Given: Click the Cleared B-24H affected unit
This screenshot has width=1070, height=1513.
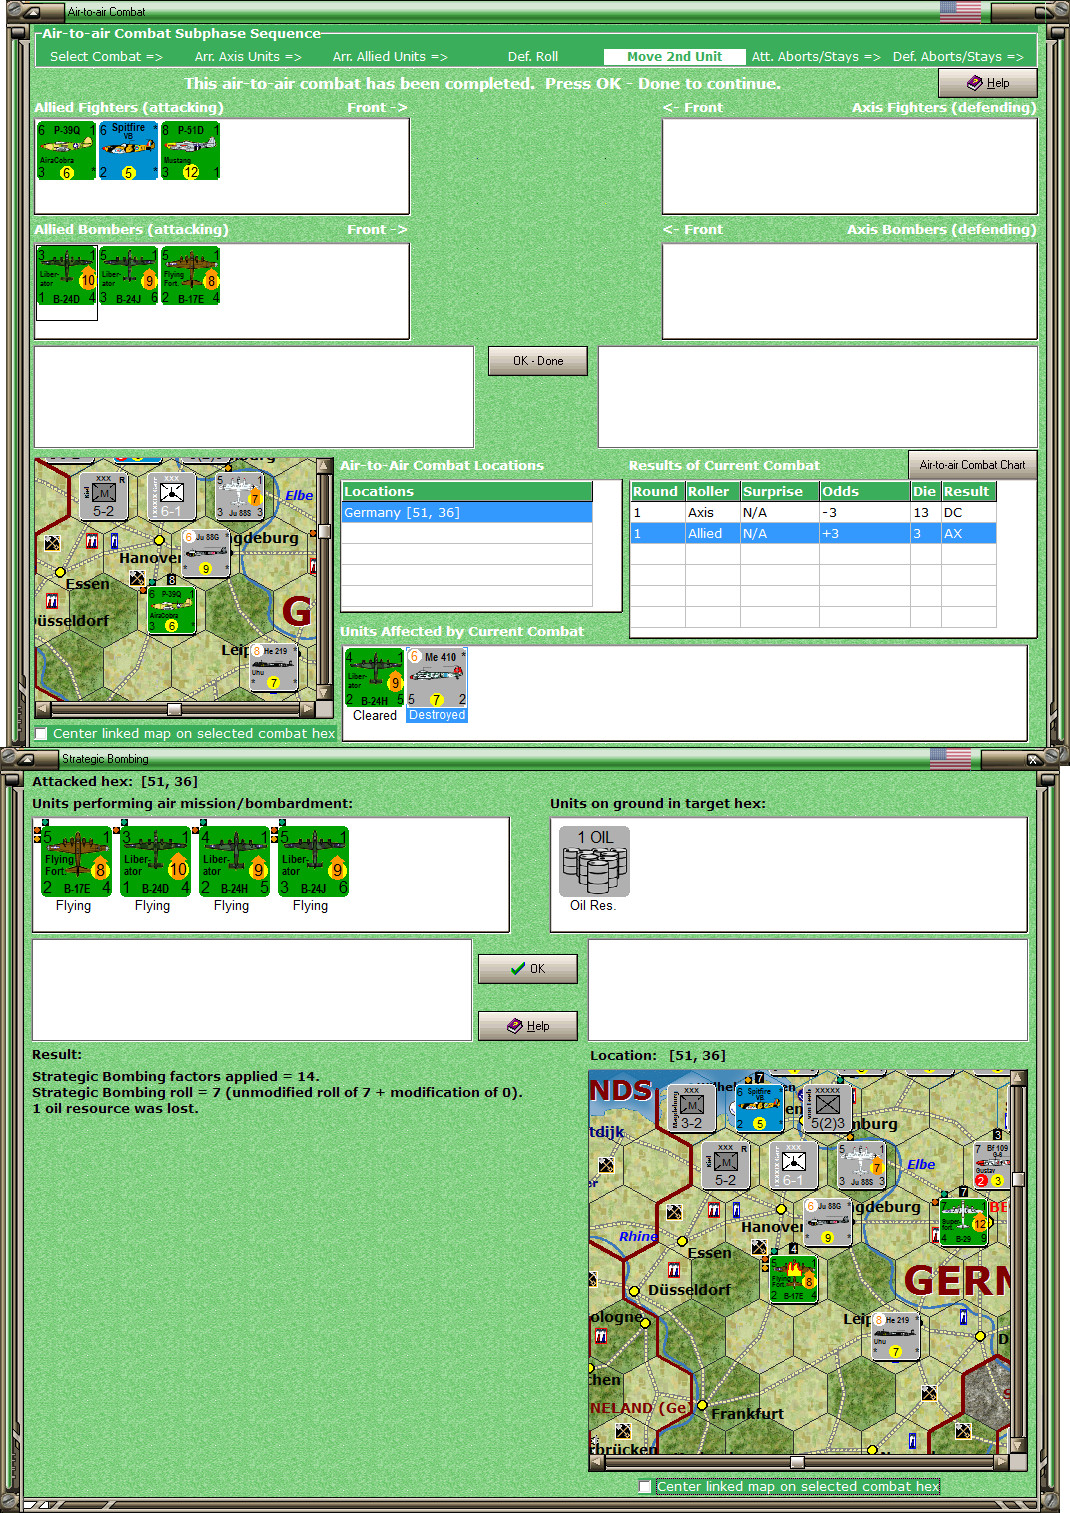Looking at the screenshot, I should [374, 678].
